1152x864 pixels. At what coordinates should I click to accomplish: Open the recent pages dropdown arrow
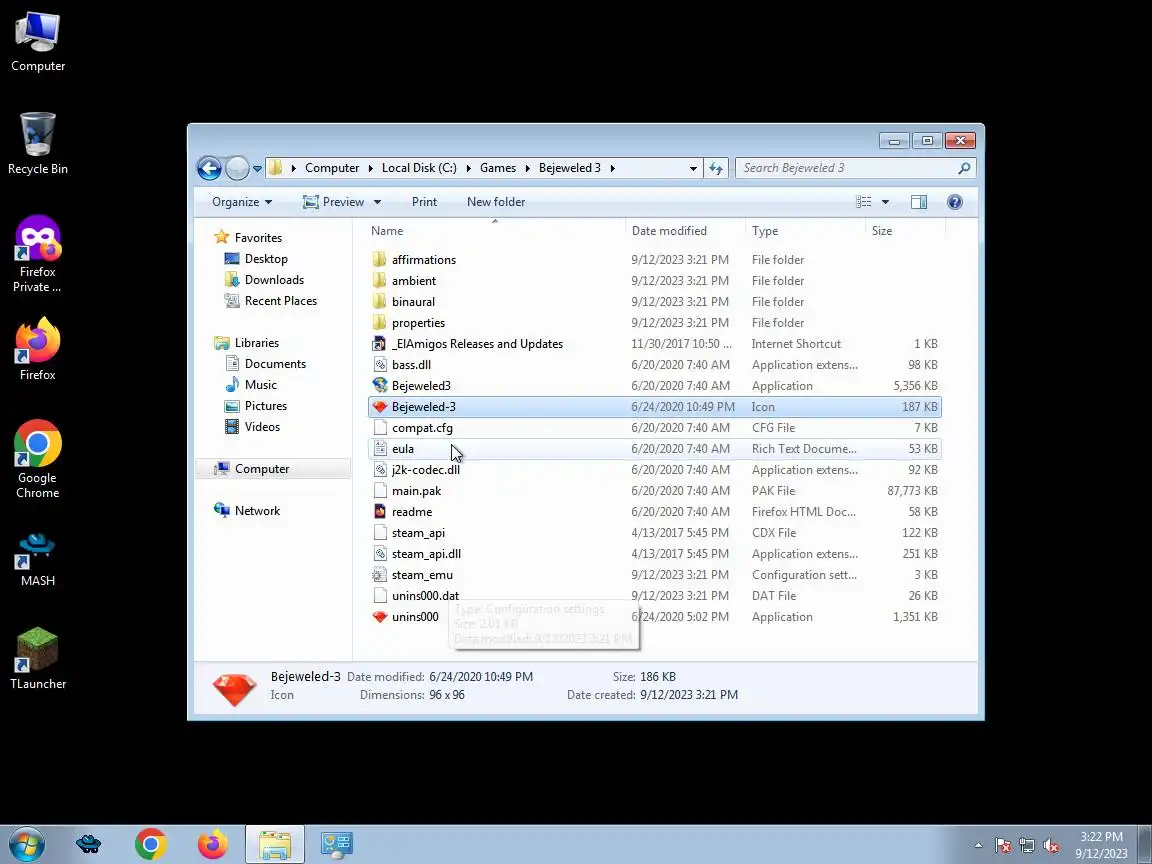pyautogui.click(x=257, y=168)
